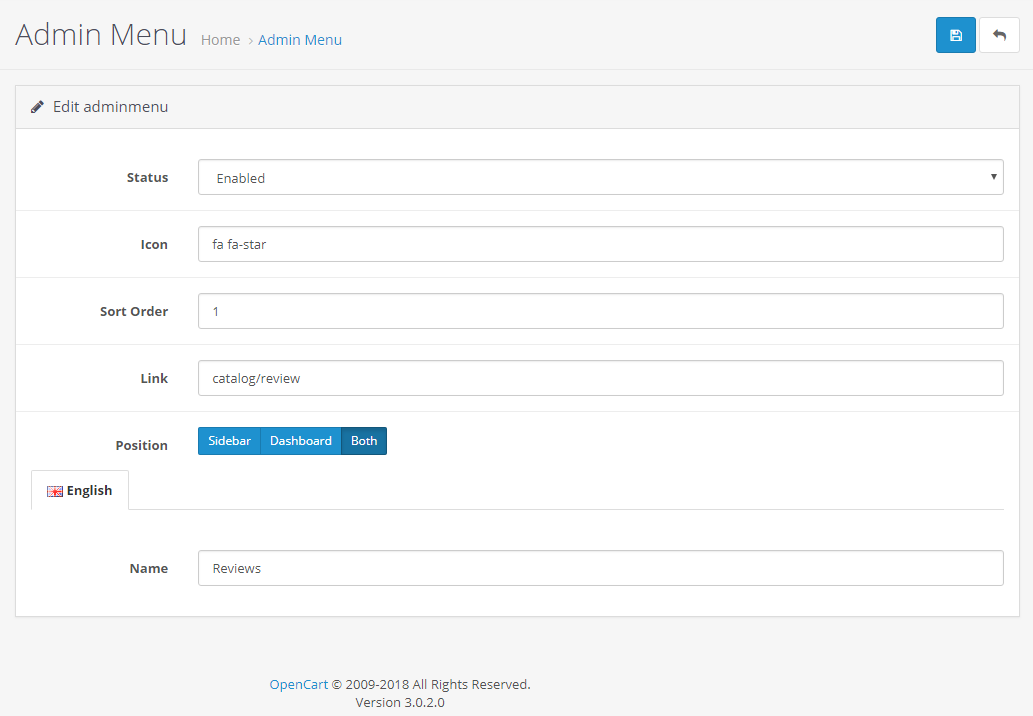Click the Name field containing Reviews
Screen dimensions: 1033x716
(600, 568)
